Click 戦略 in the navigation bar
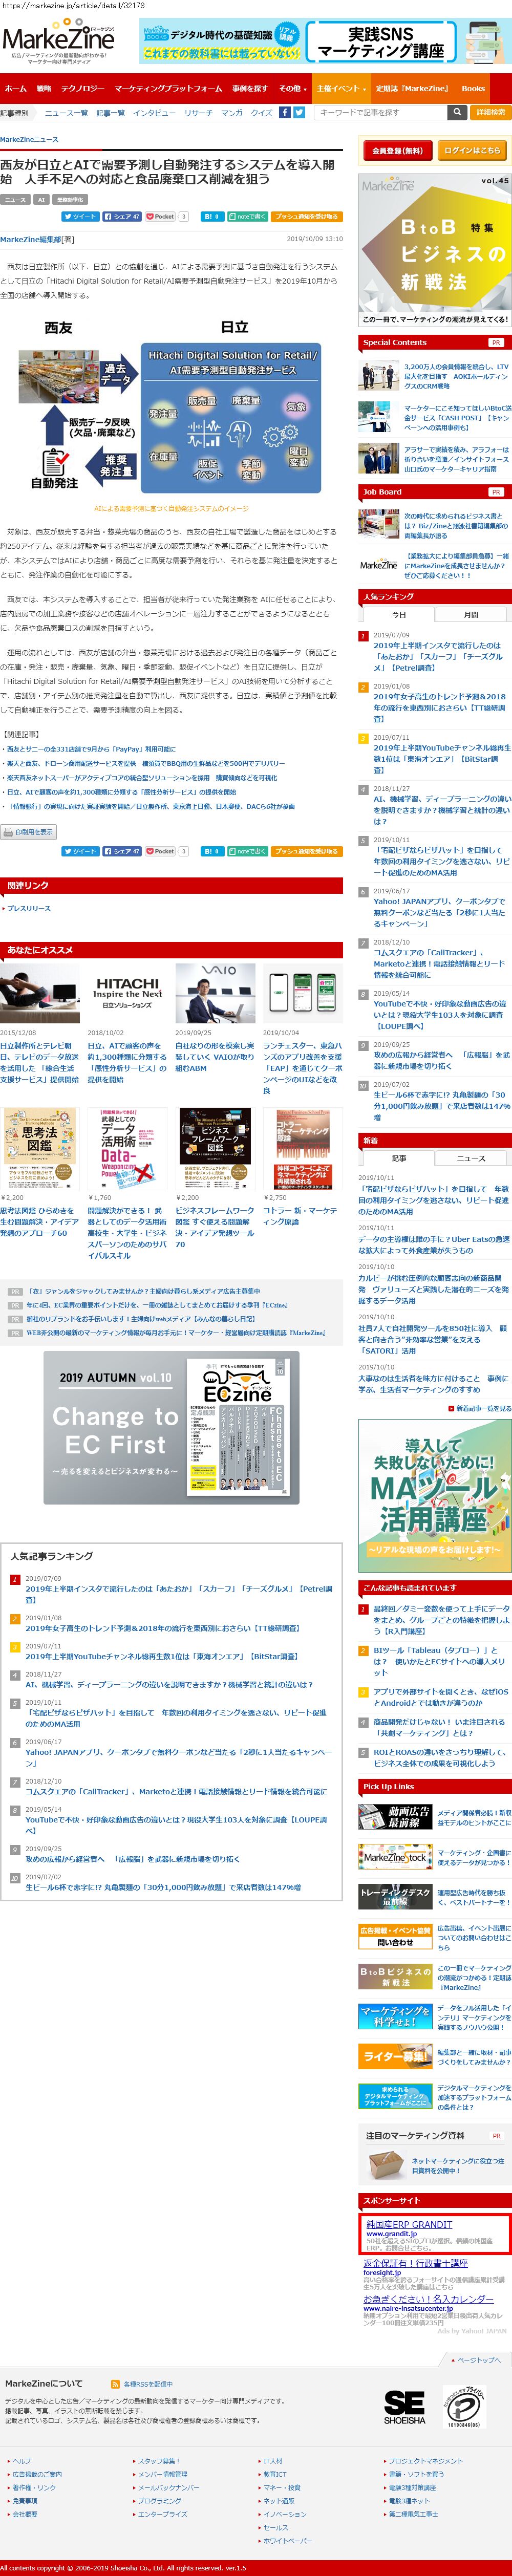 pyautogui.click(x=44, y=88)
